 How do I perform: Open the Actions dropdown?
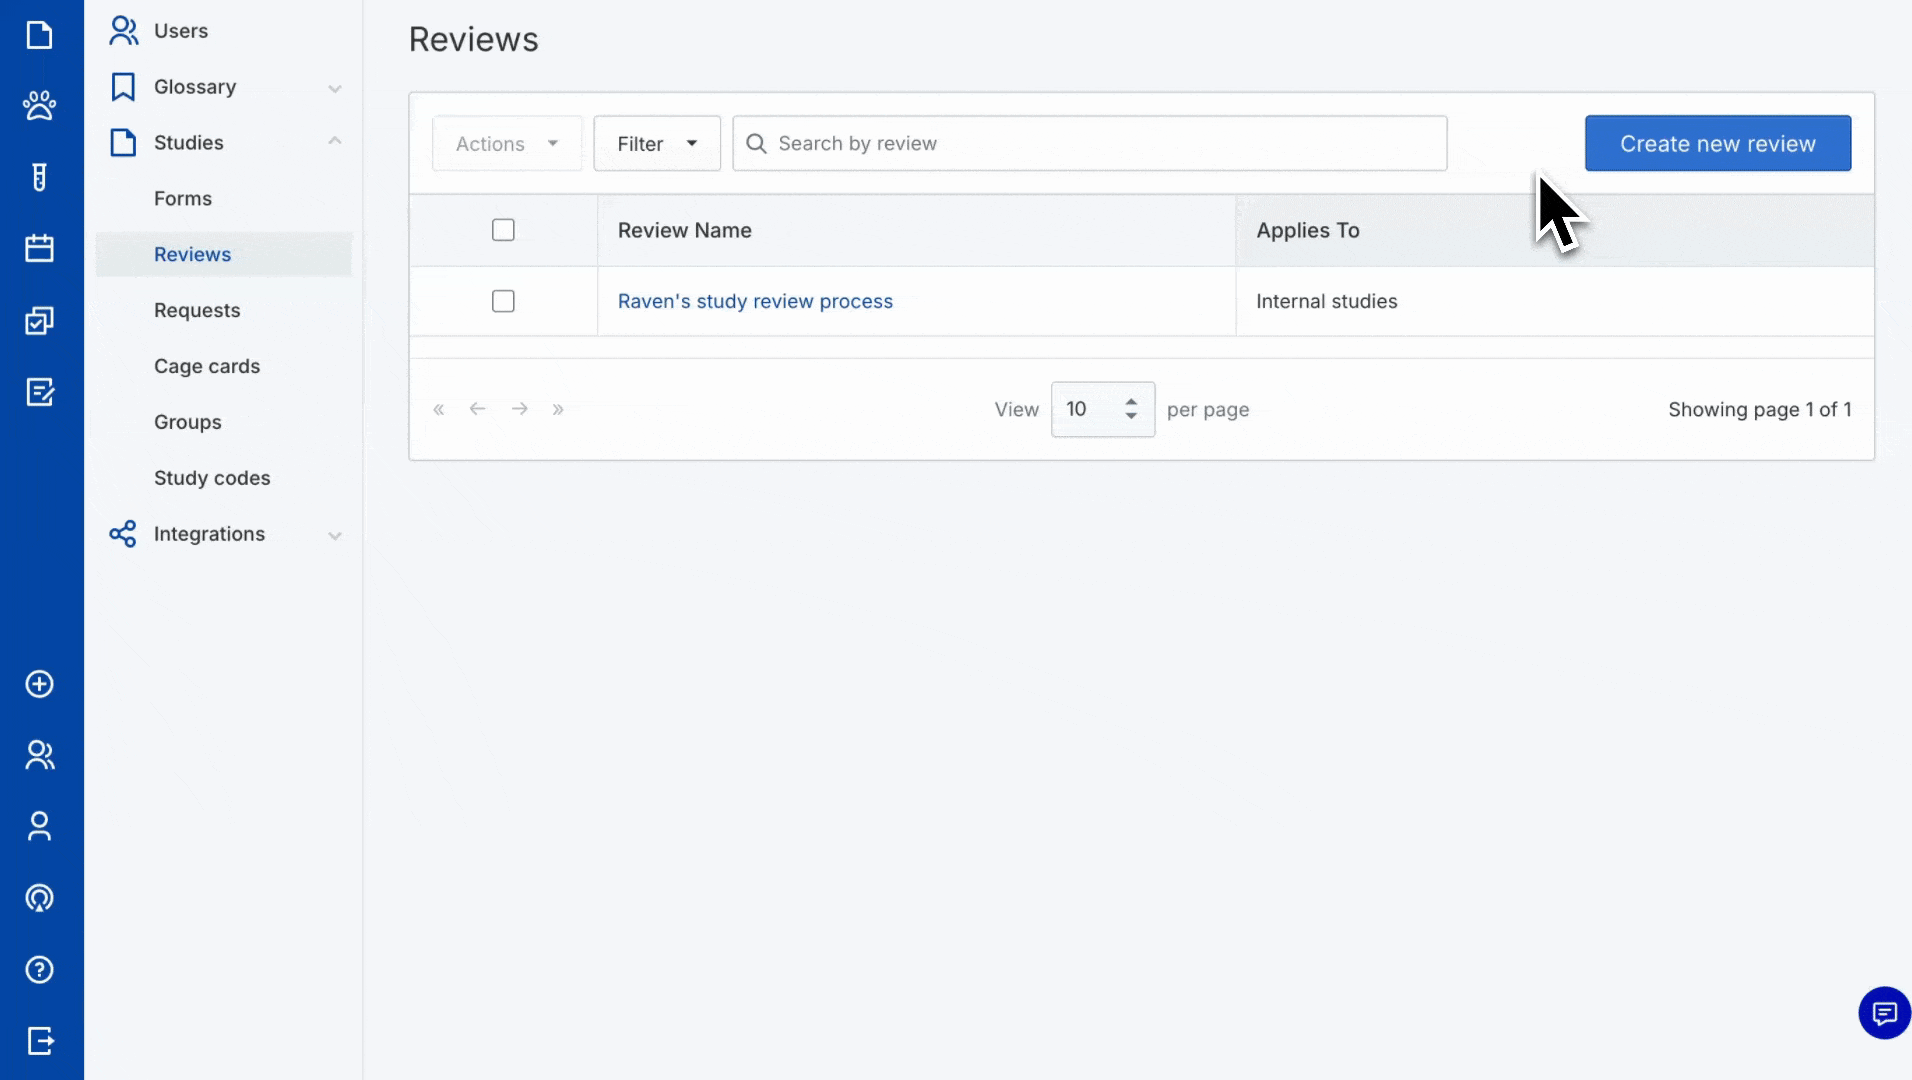click(x=506, y=143)
